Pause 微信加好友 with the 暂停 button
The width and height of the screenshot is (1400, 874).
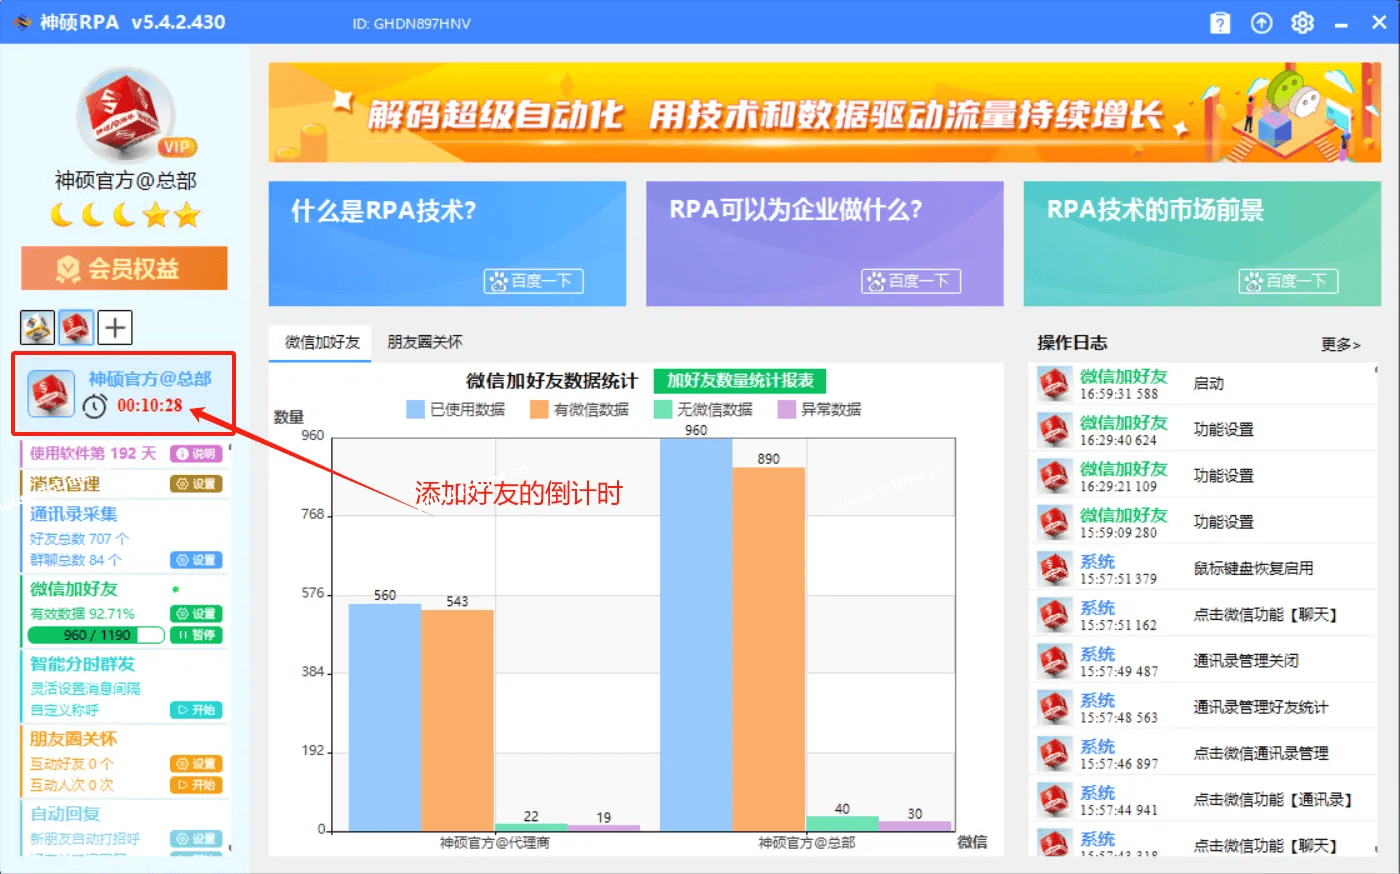click(x=196, y=635)
